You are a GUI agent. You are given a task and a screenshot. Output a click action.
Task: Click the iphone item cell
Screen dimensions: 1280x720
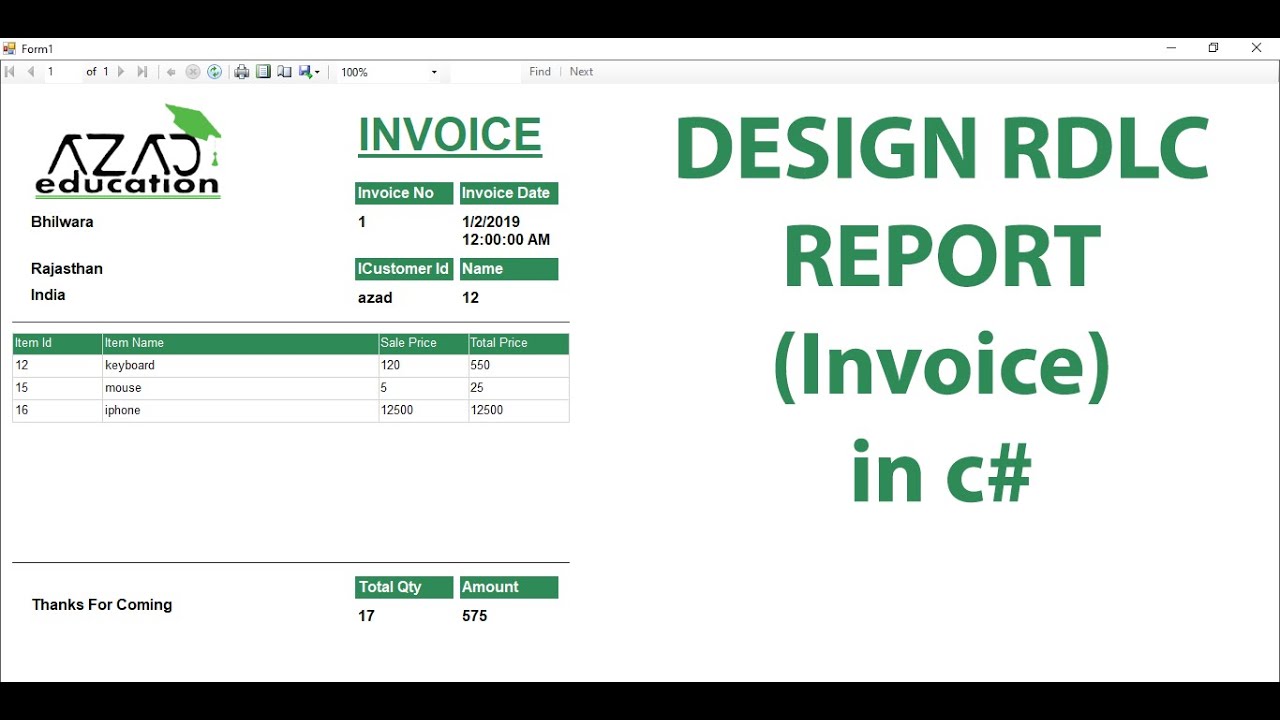click(x=240, y=411)
